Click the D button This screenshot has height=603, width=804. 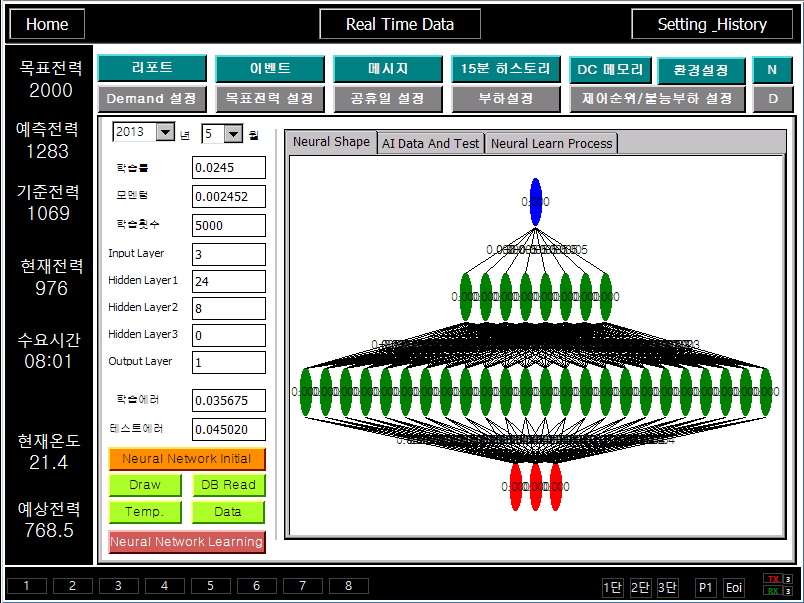773,99
